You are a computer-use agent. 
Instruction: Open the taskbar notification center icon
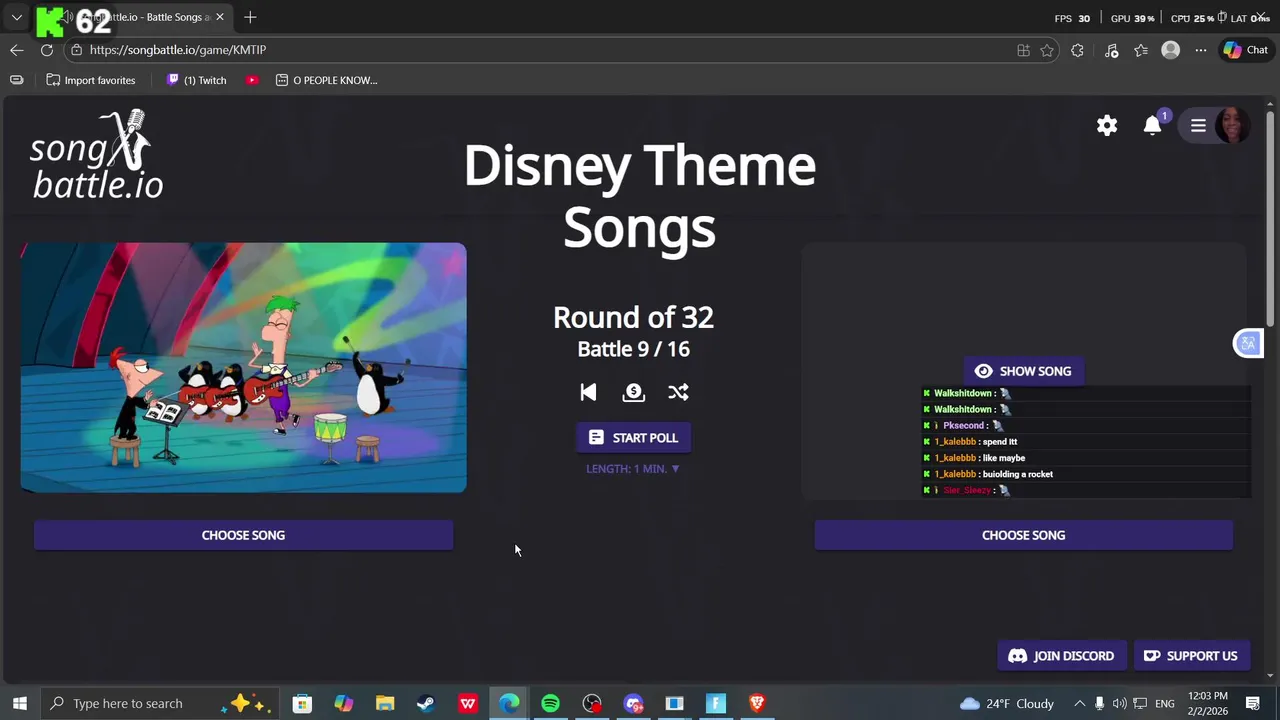tap(1253, 703)
